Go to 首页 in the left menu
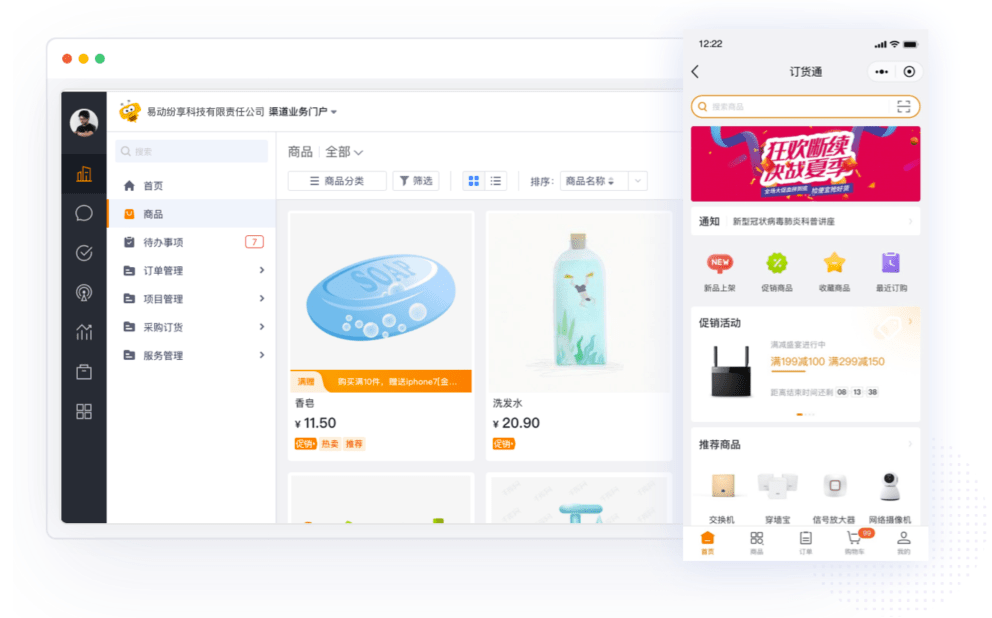This screenshot has width=992, height=618. point(192,185)
